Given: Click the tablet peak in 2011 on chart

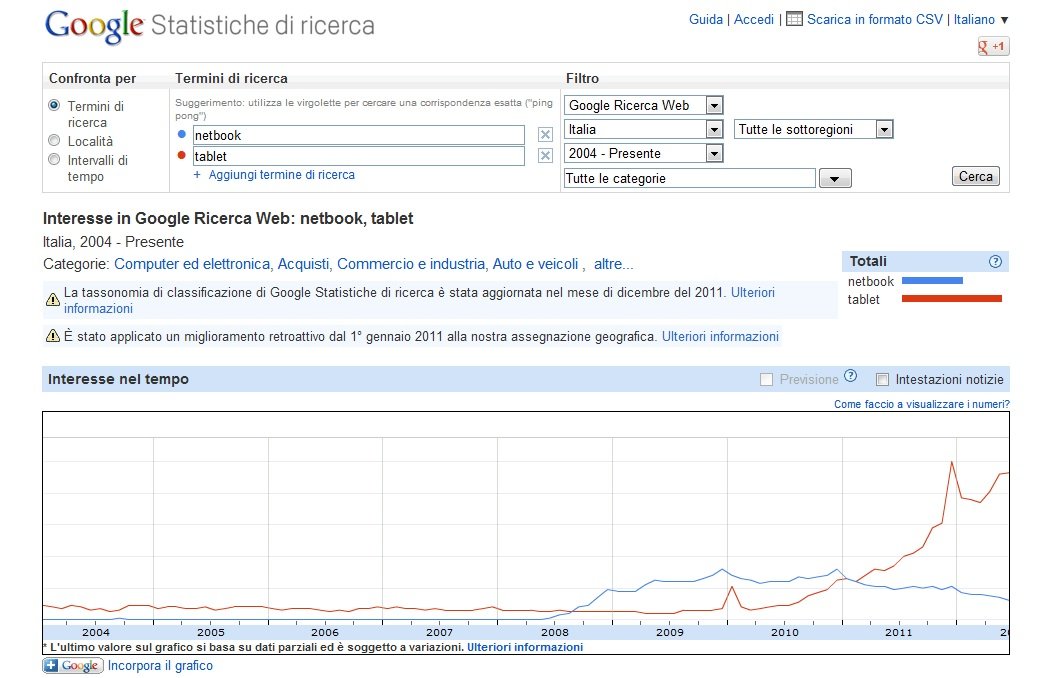Looking at the screenshot, I should pos(952,462).
